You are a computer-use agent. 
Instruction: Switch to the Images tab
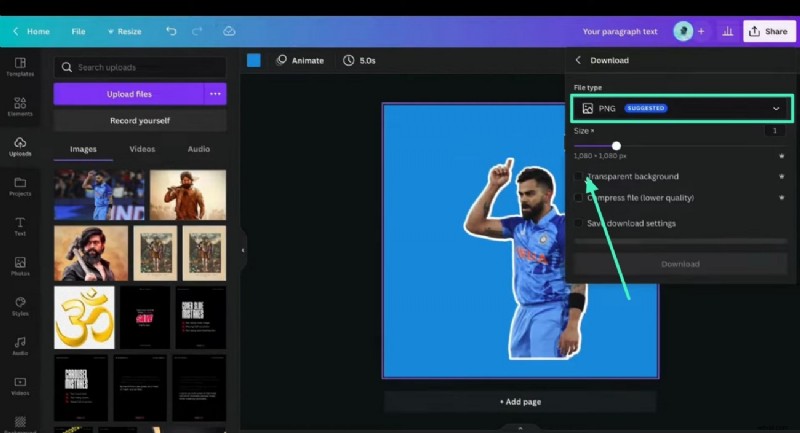tap(83, 149)
